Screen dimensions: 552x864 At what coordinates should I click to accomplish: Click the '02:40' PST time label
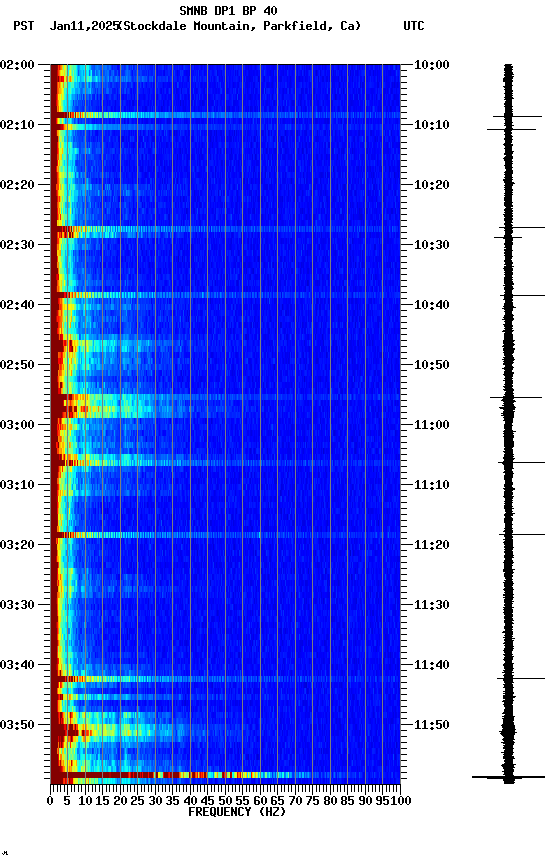pyautogui.click(x=17, y=305)
